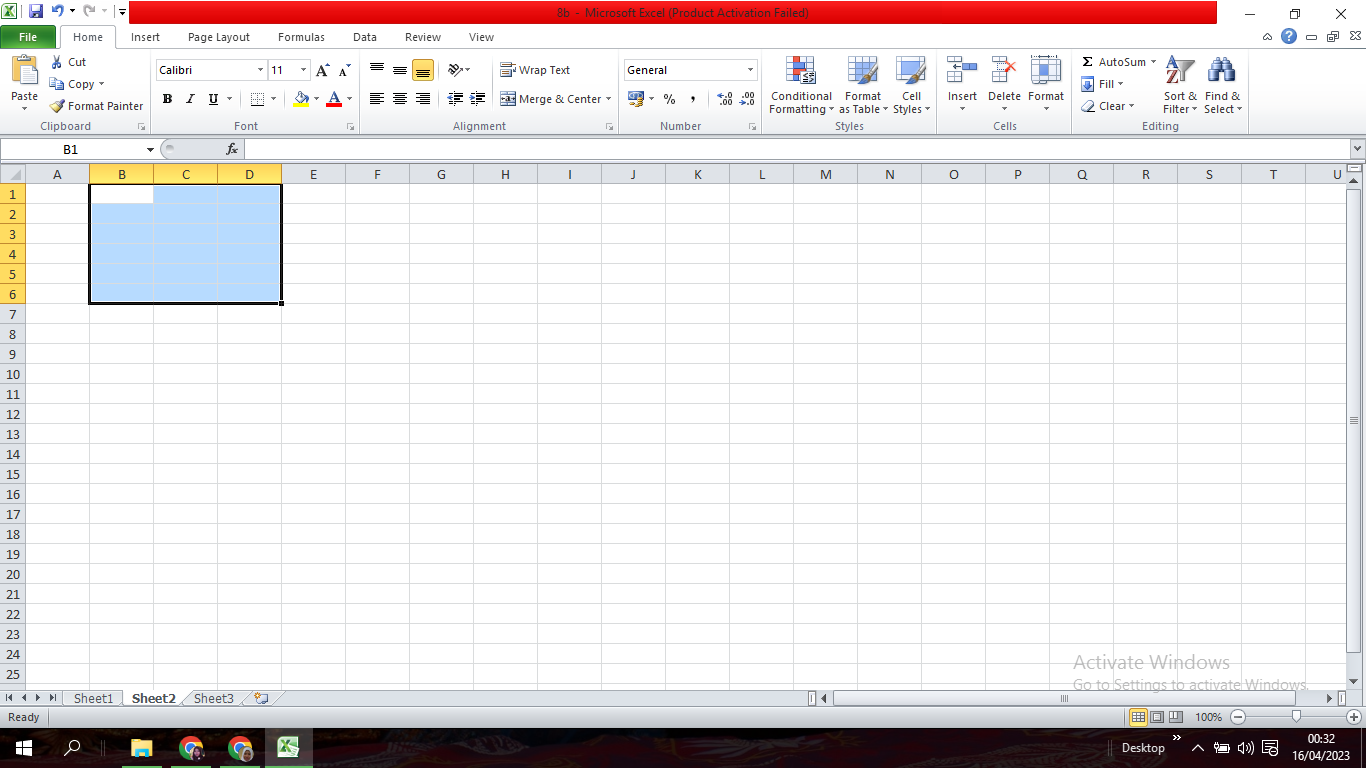Shrink font size with the small A icon
This screenshot has width=1366, height=768.
pos(344,70)
